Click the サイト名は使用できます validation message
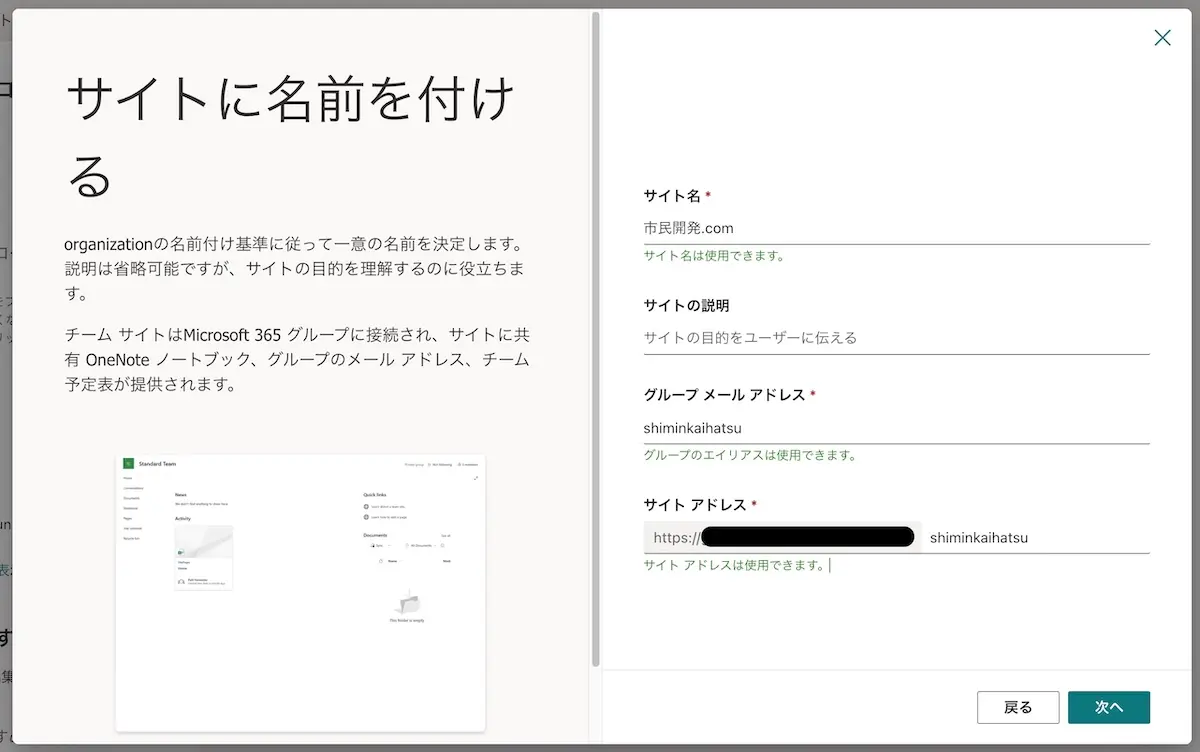This screenshot has height=752, width=1200. coord(714,256)
